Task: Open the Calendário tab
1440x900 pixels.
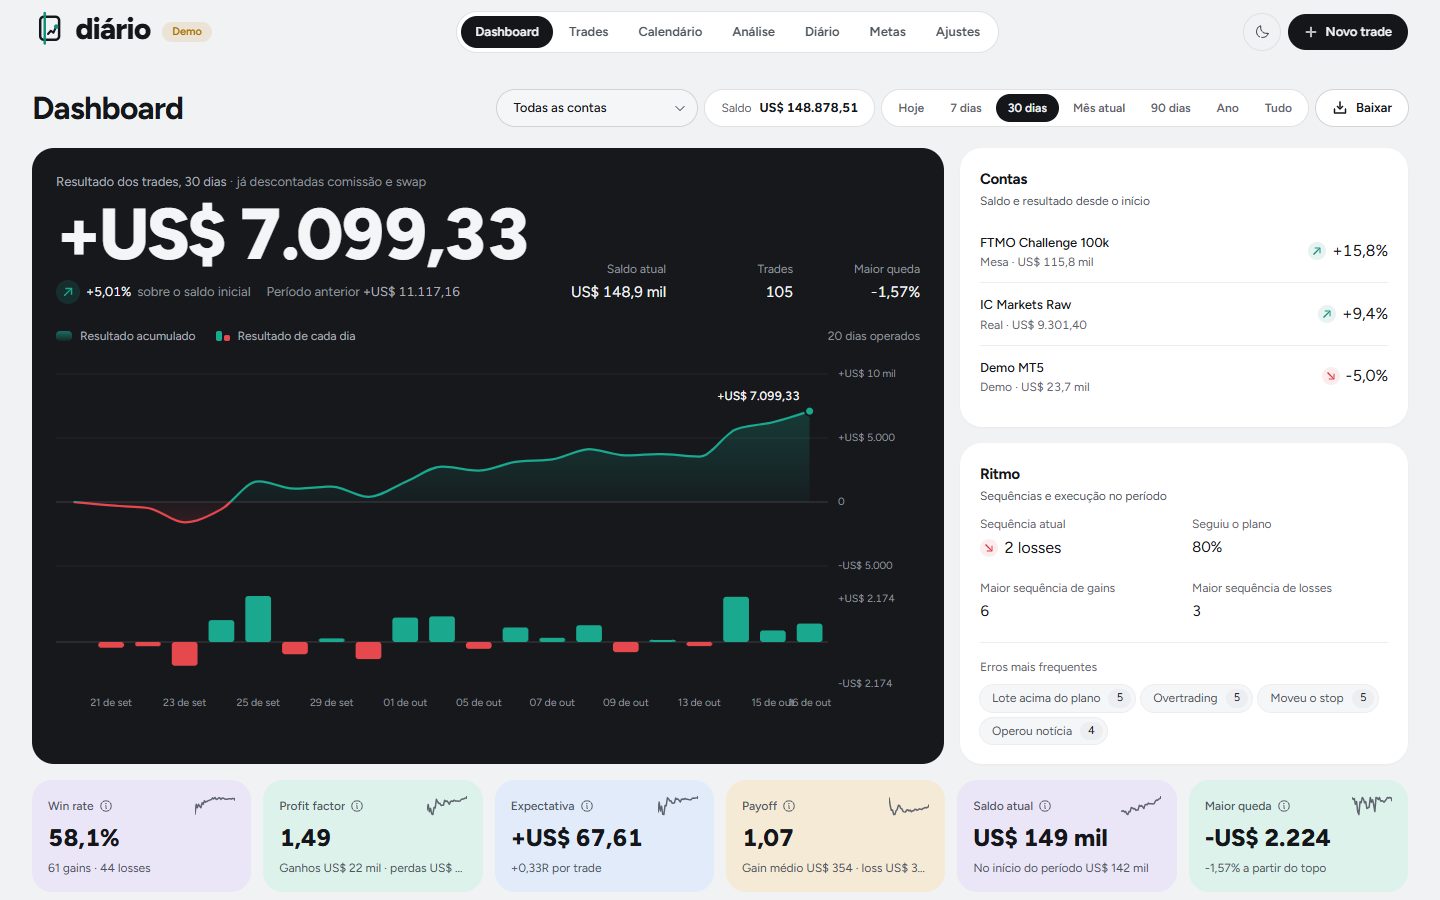Action: point(670,32)
